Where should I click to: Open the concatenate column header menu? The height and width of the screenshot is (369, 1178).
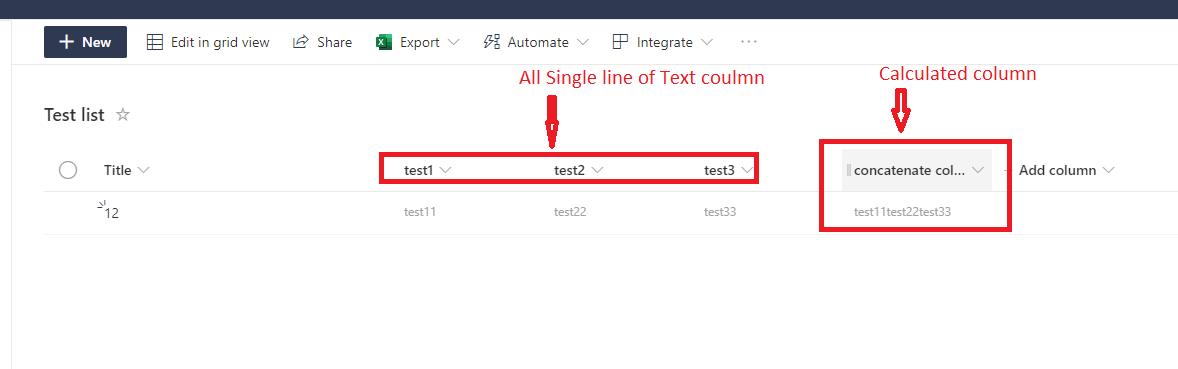tap(917, 171)
